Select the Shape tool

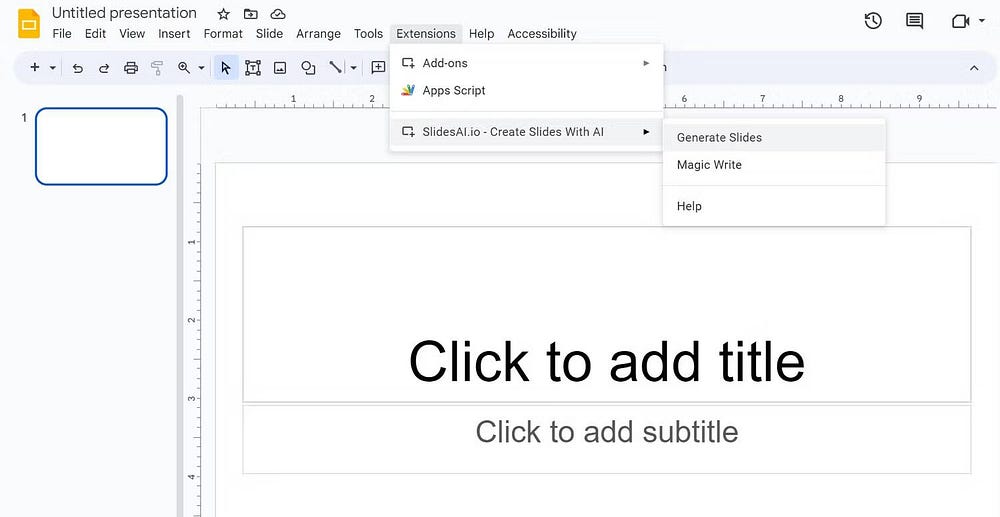[308, 68]
